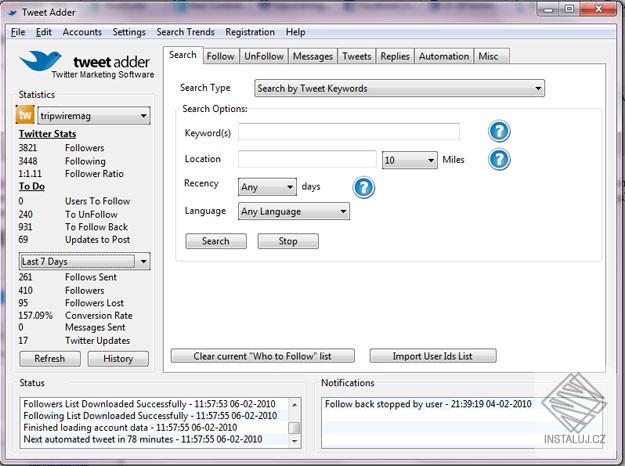The width and height of the screenshot is (625, 466).
Task: Click the Keyword(s) help question-mark icon
Action: pyautogui.click(x=499, y=131)
